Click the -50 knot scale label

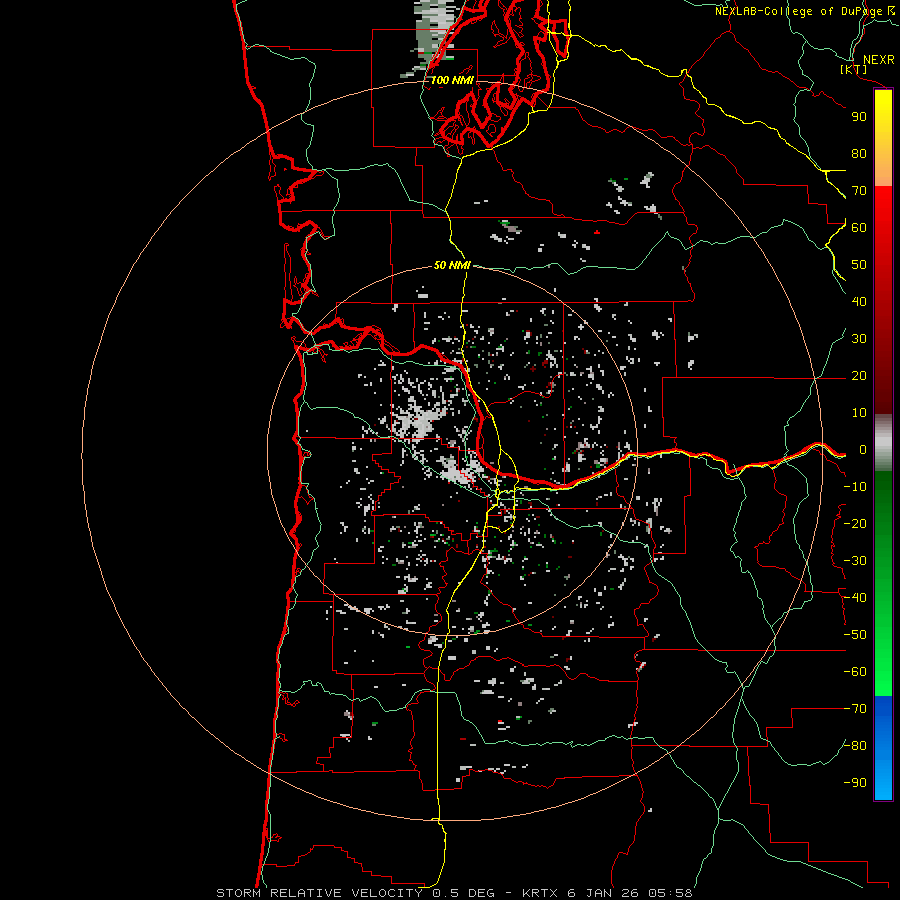(x=855, y=635)
